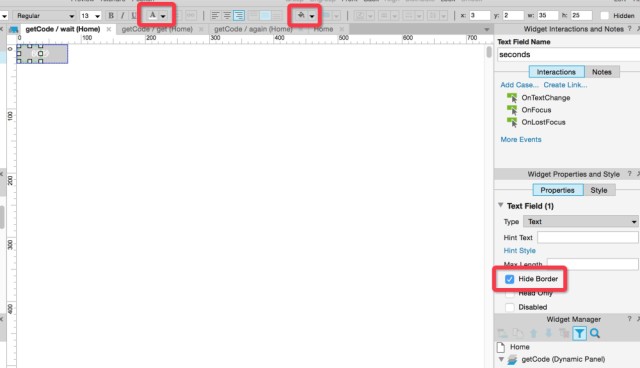Screen dimensions: 640x368
Task: Click the Max Length input field
Action: (x=593, y=264)
